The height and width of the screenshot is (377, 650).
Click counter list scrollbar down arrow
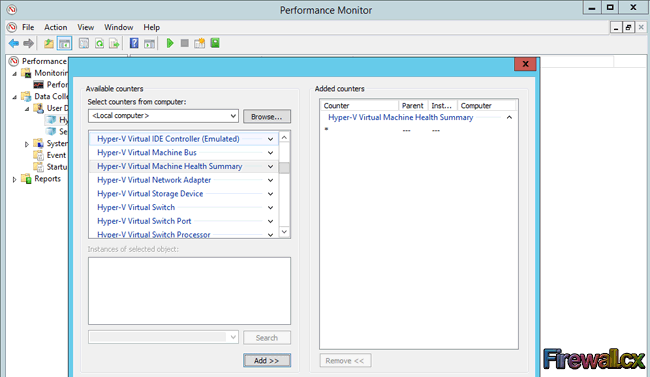click(x=284, y=231)
